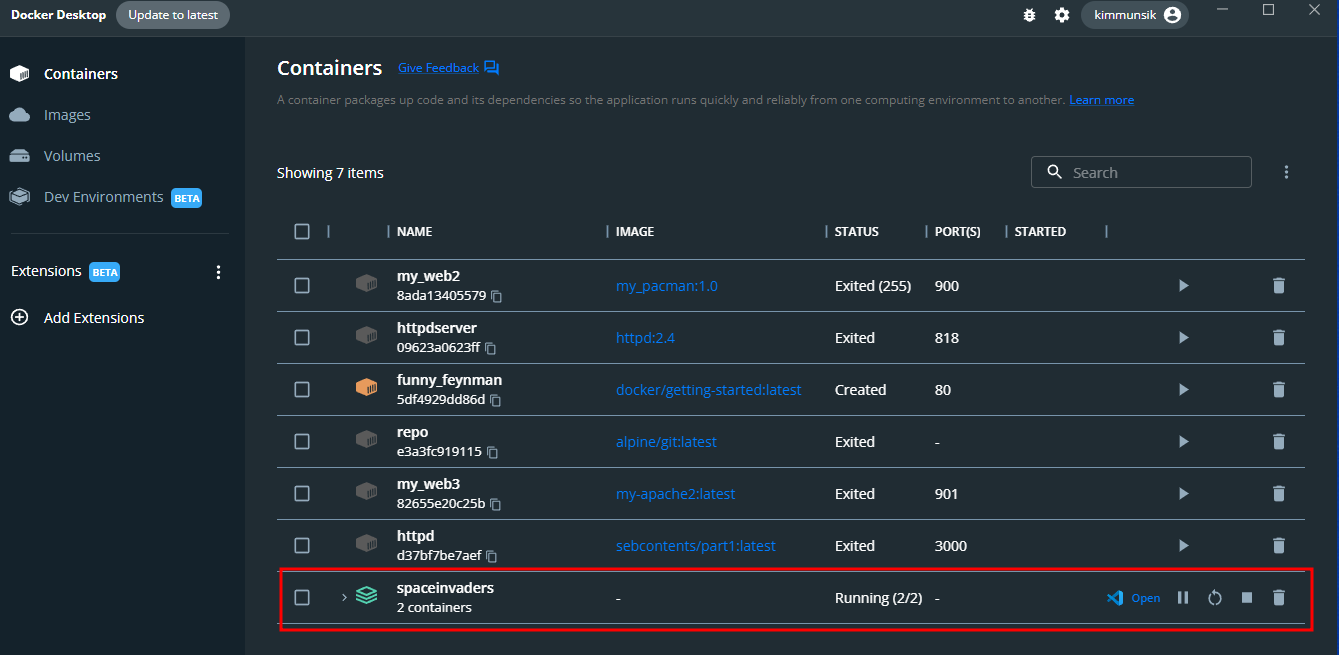This screenshot has width=1339, height=655.
Task: Check the my_web3 row checkbox
Action: (302, 494)
